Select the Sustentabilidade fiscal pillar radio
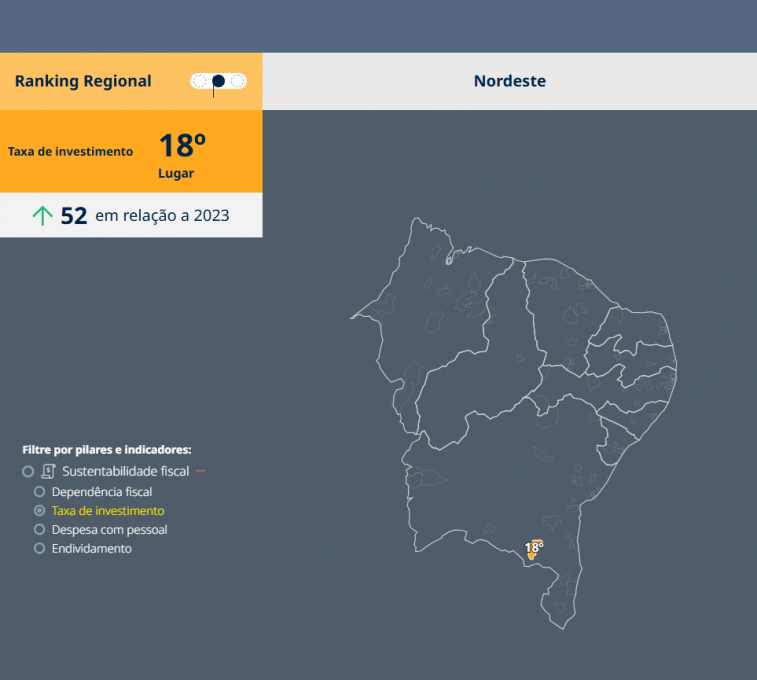Screen dimensions: 757x680 click(x=28, y=471)
